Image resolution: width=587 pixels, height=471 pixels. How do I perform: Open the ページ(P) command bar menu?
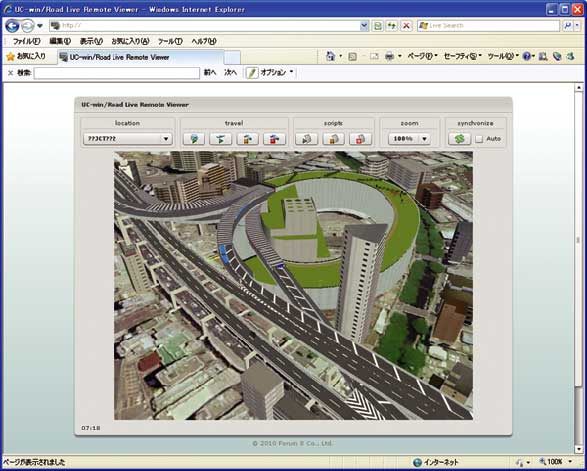point(422,57)
